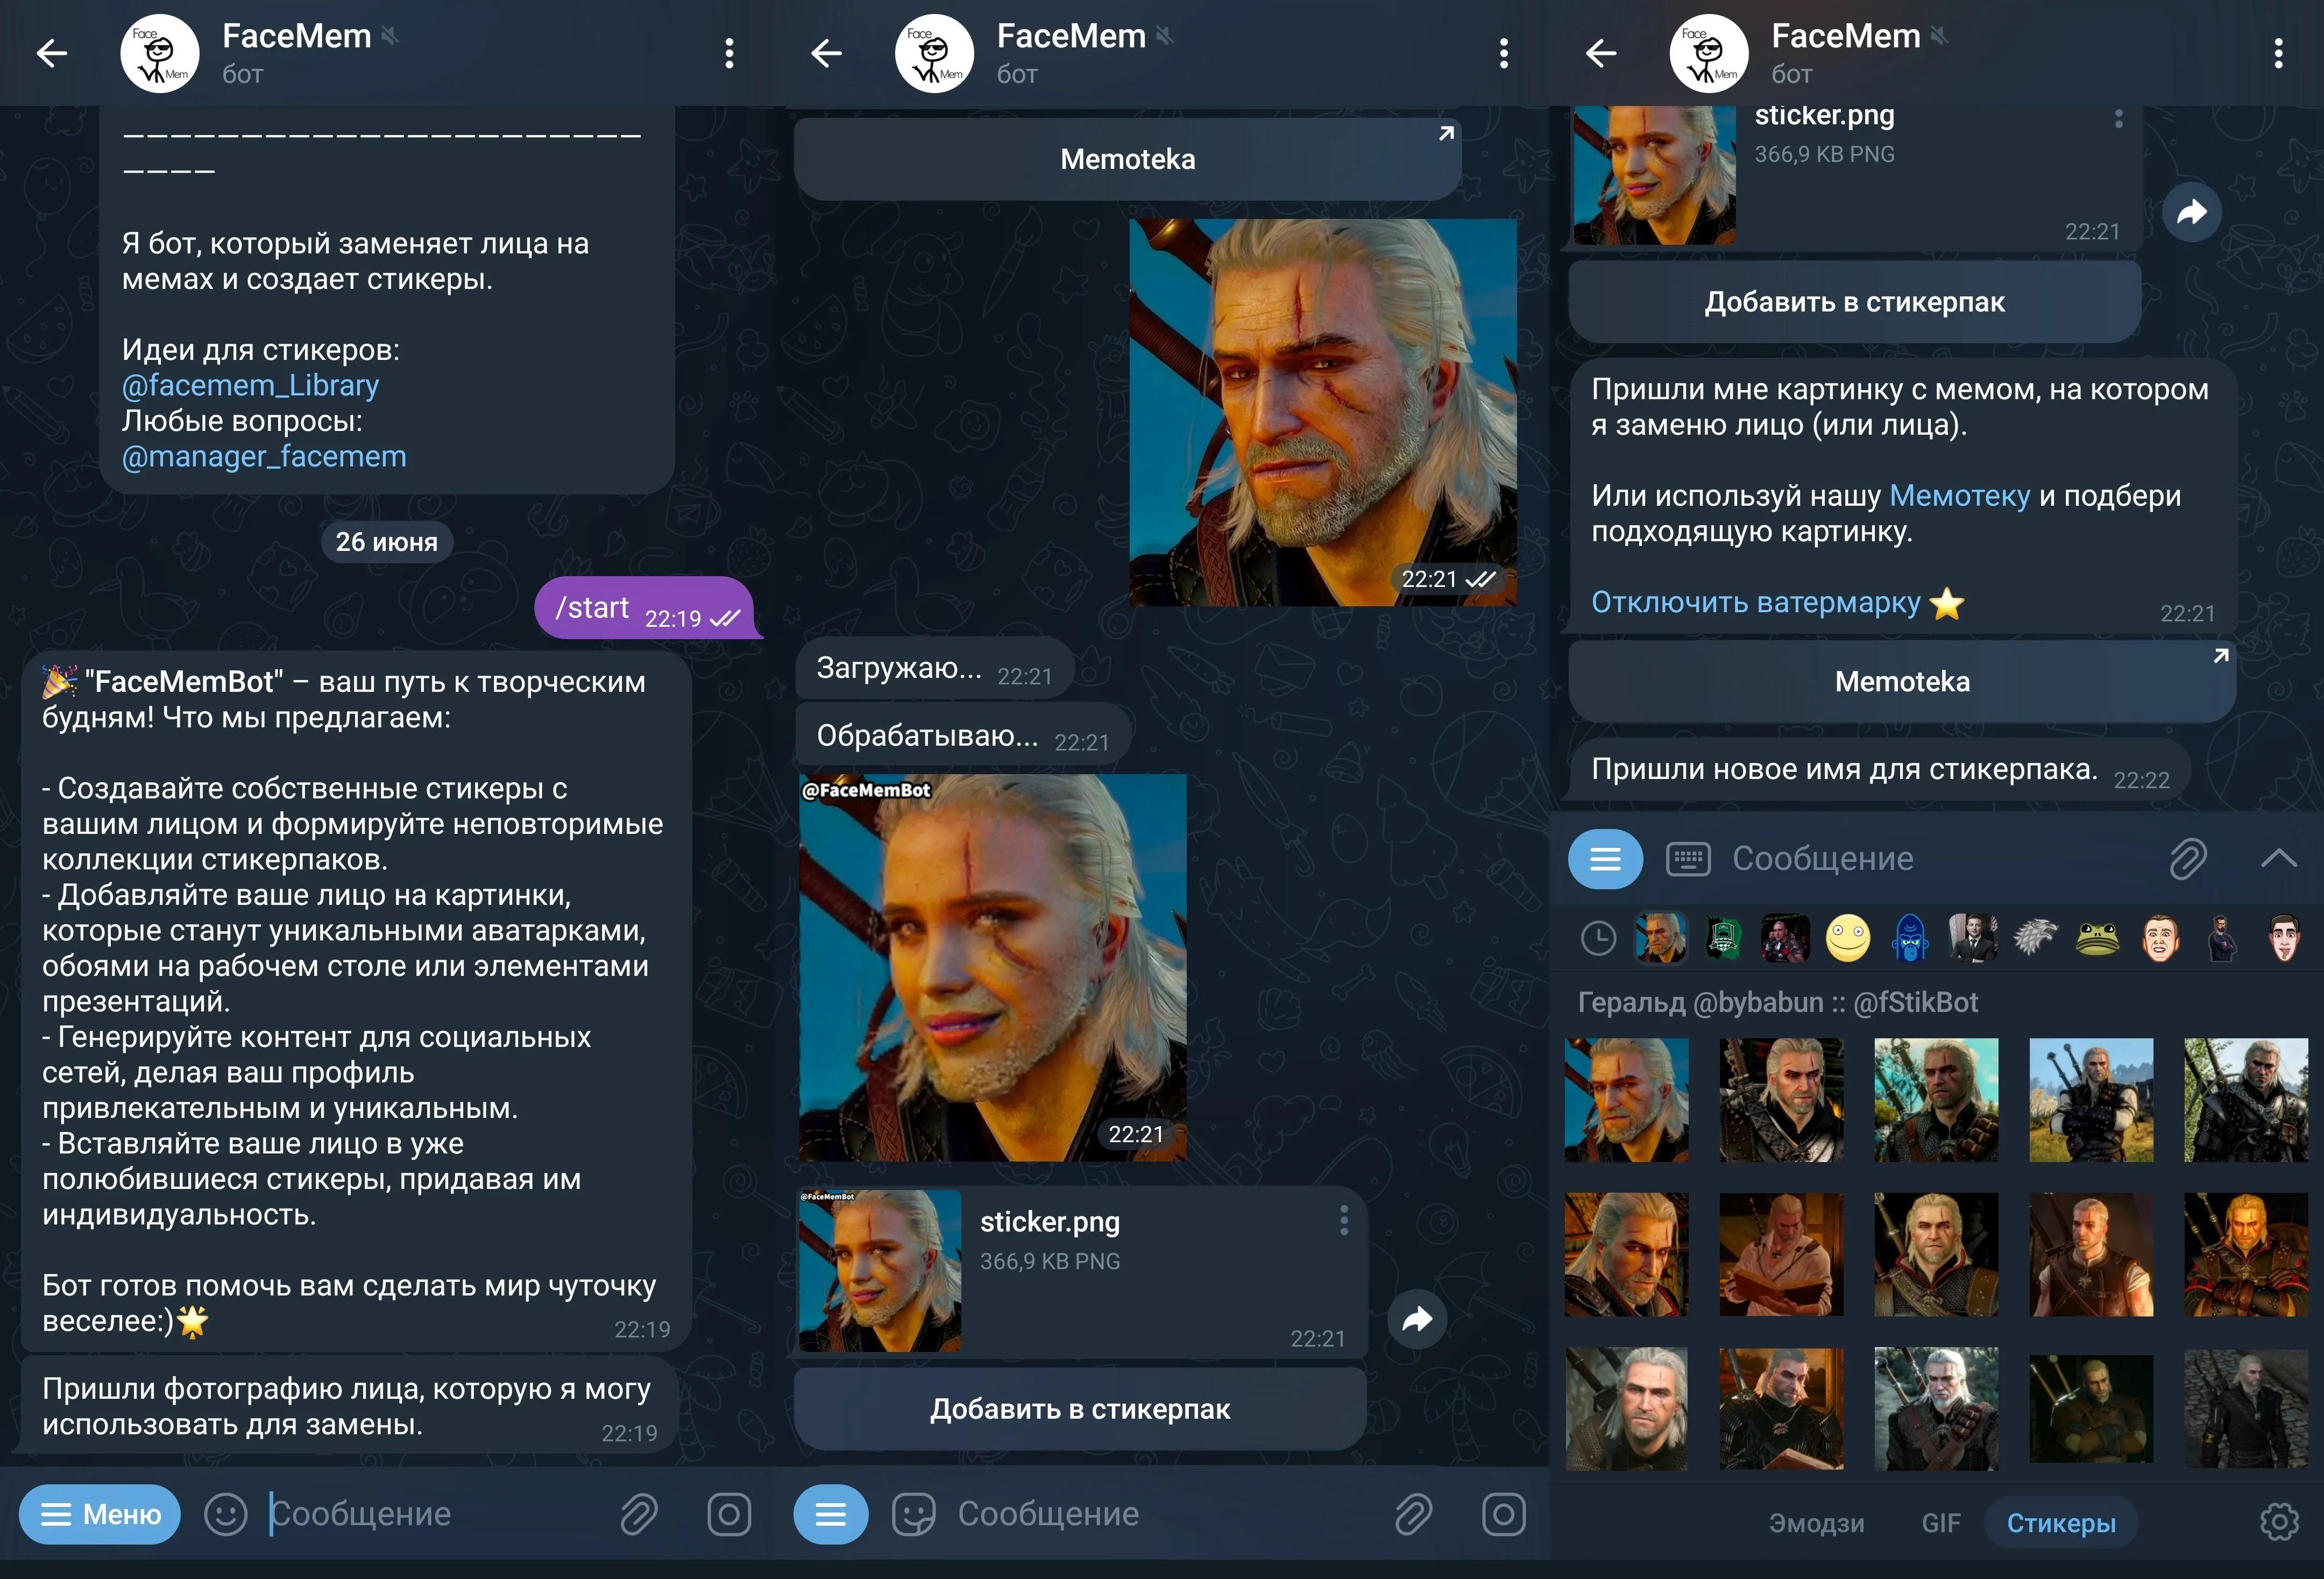Switch to keyboard input icon
Screen dimensions: 2324x1579
pyautogui.click(x=1688, y=859)
